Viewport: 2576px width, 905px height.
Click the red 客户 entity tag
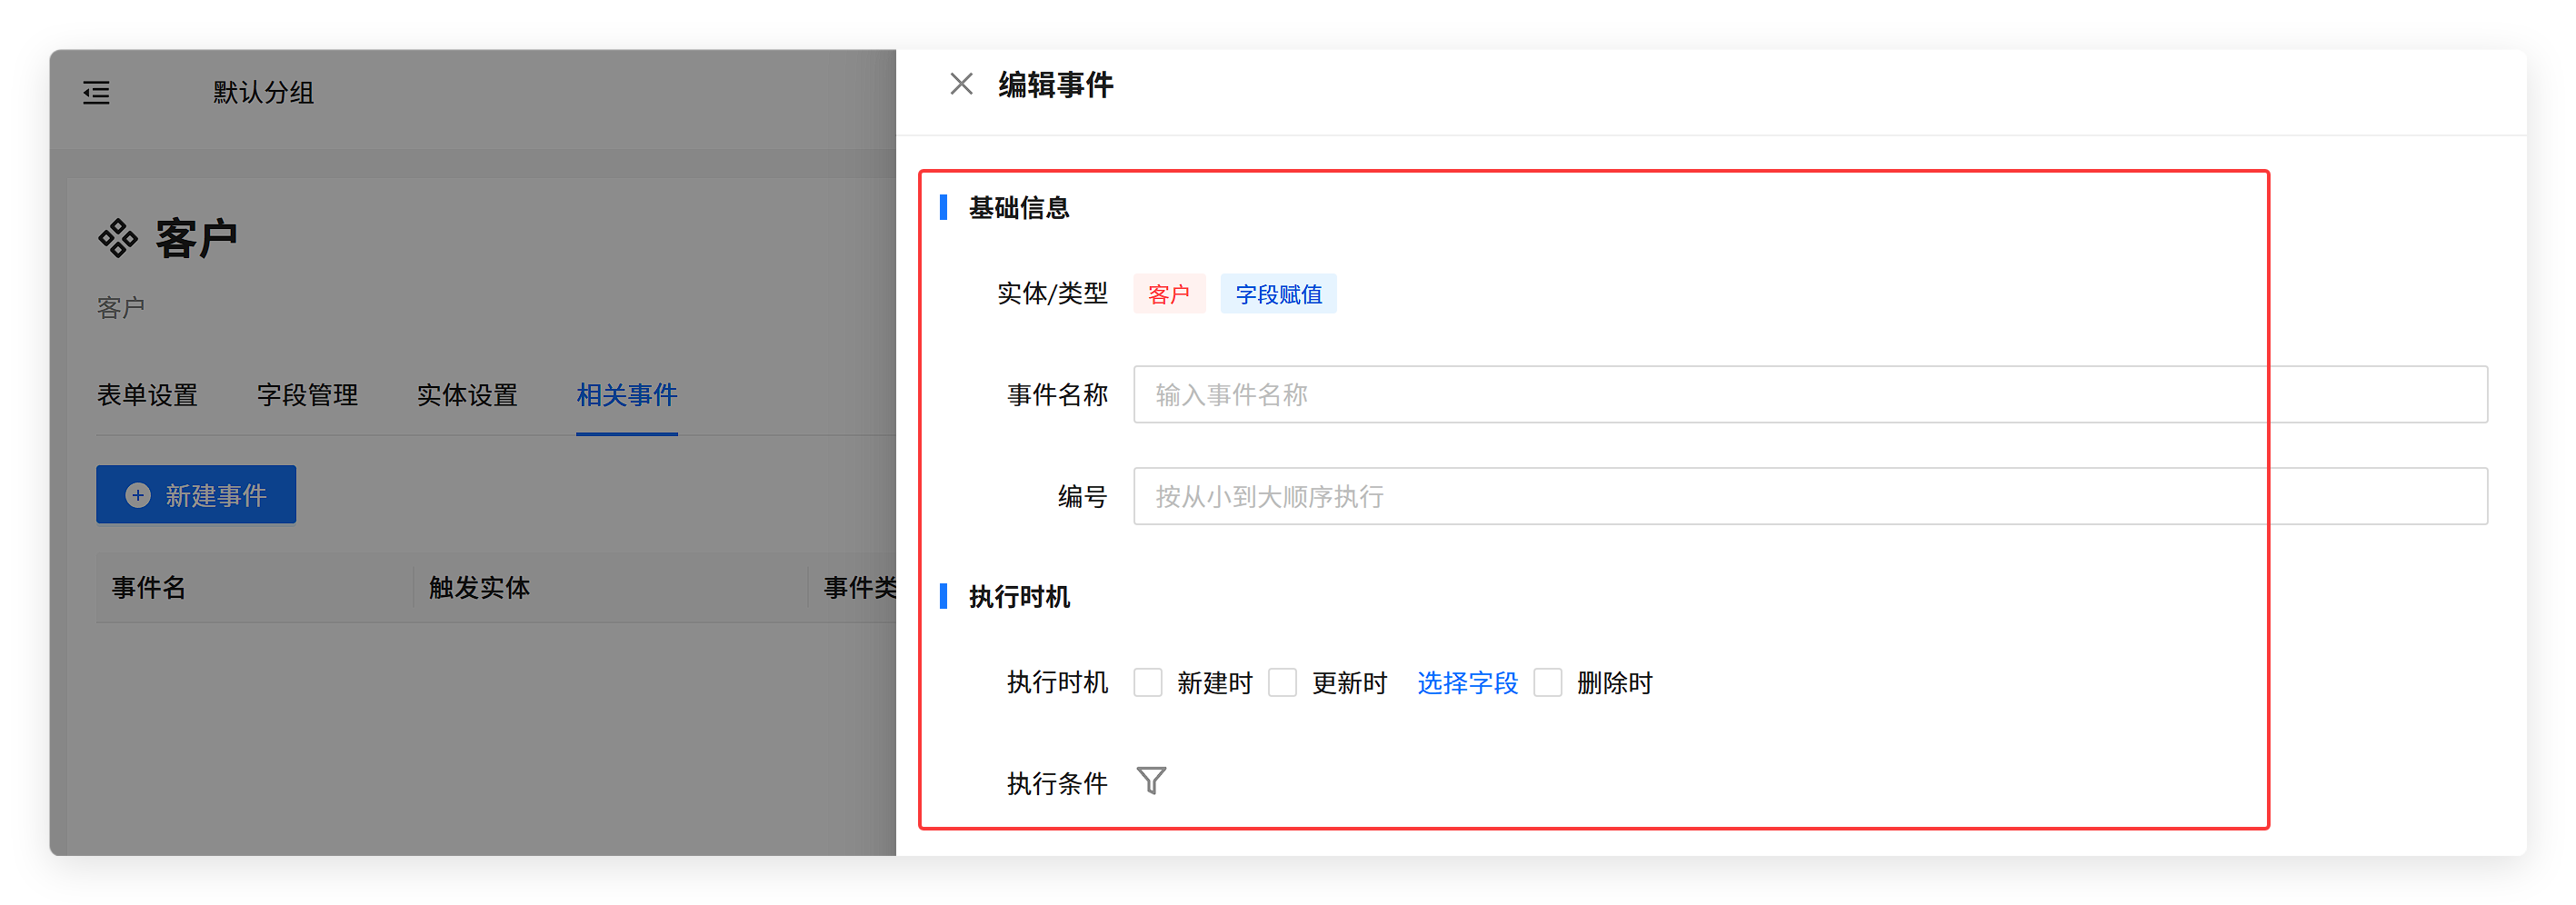(1168, 294)
